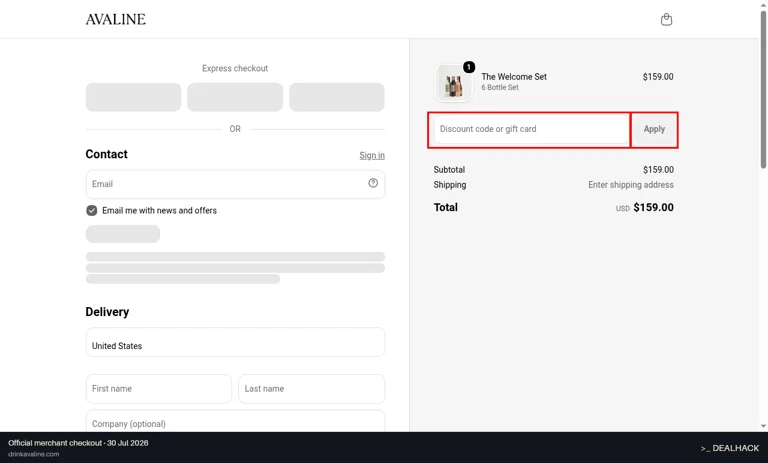Open the shopping bag cart icon
768x463 pixels.
click(x=666, y=20)
